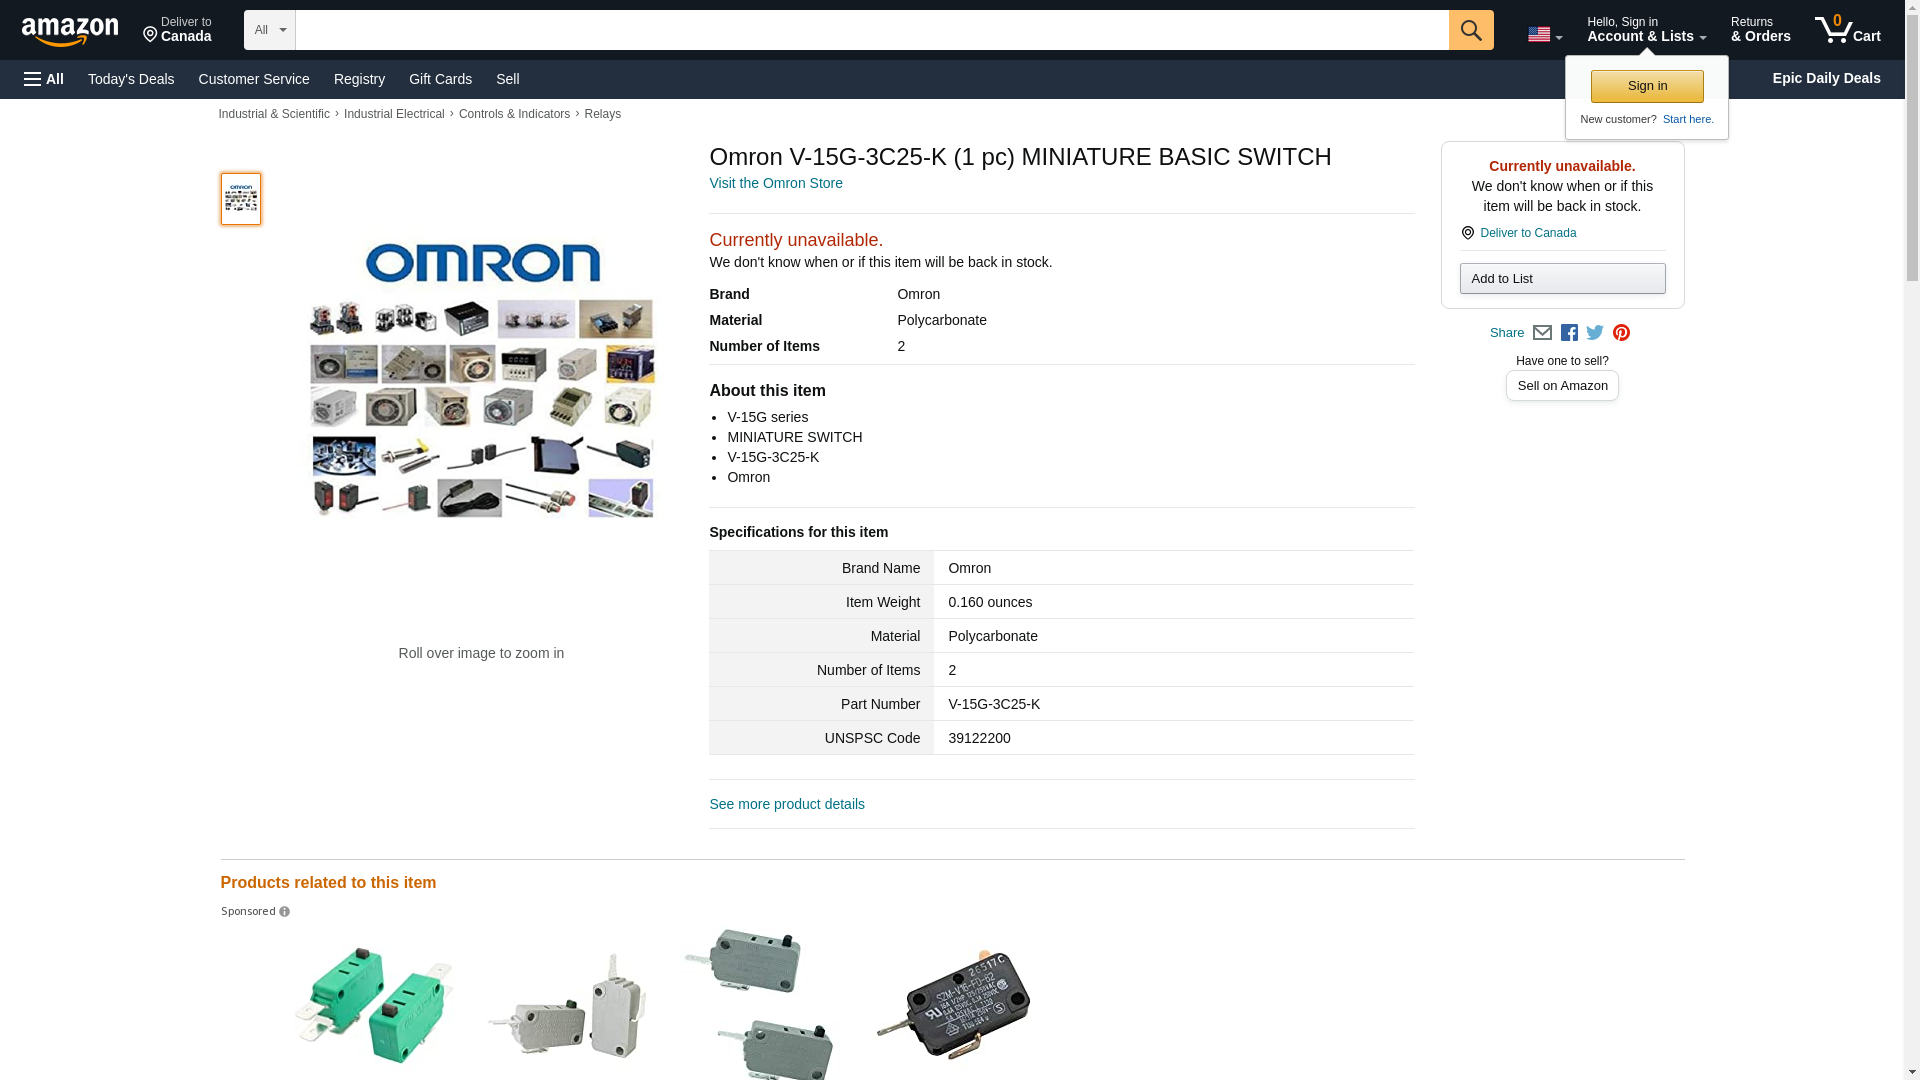1920x1080 pixels.
Task: Click the yellow Sign in button
Action: [x=1647, y=86]
